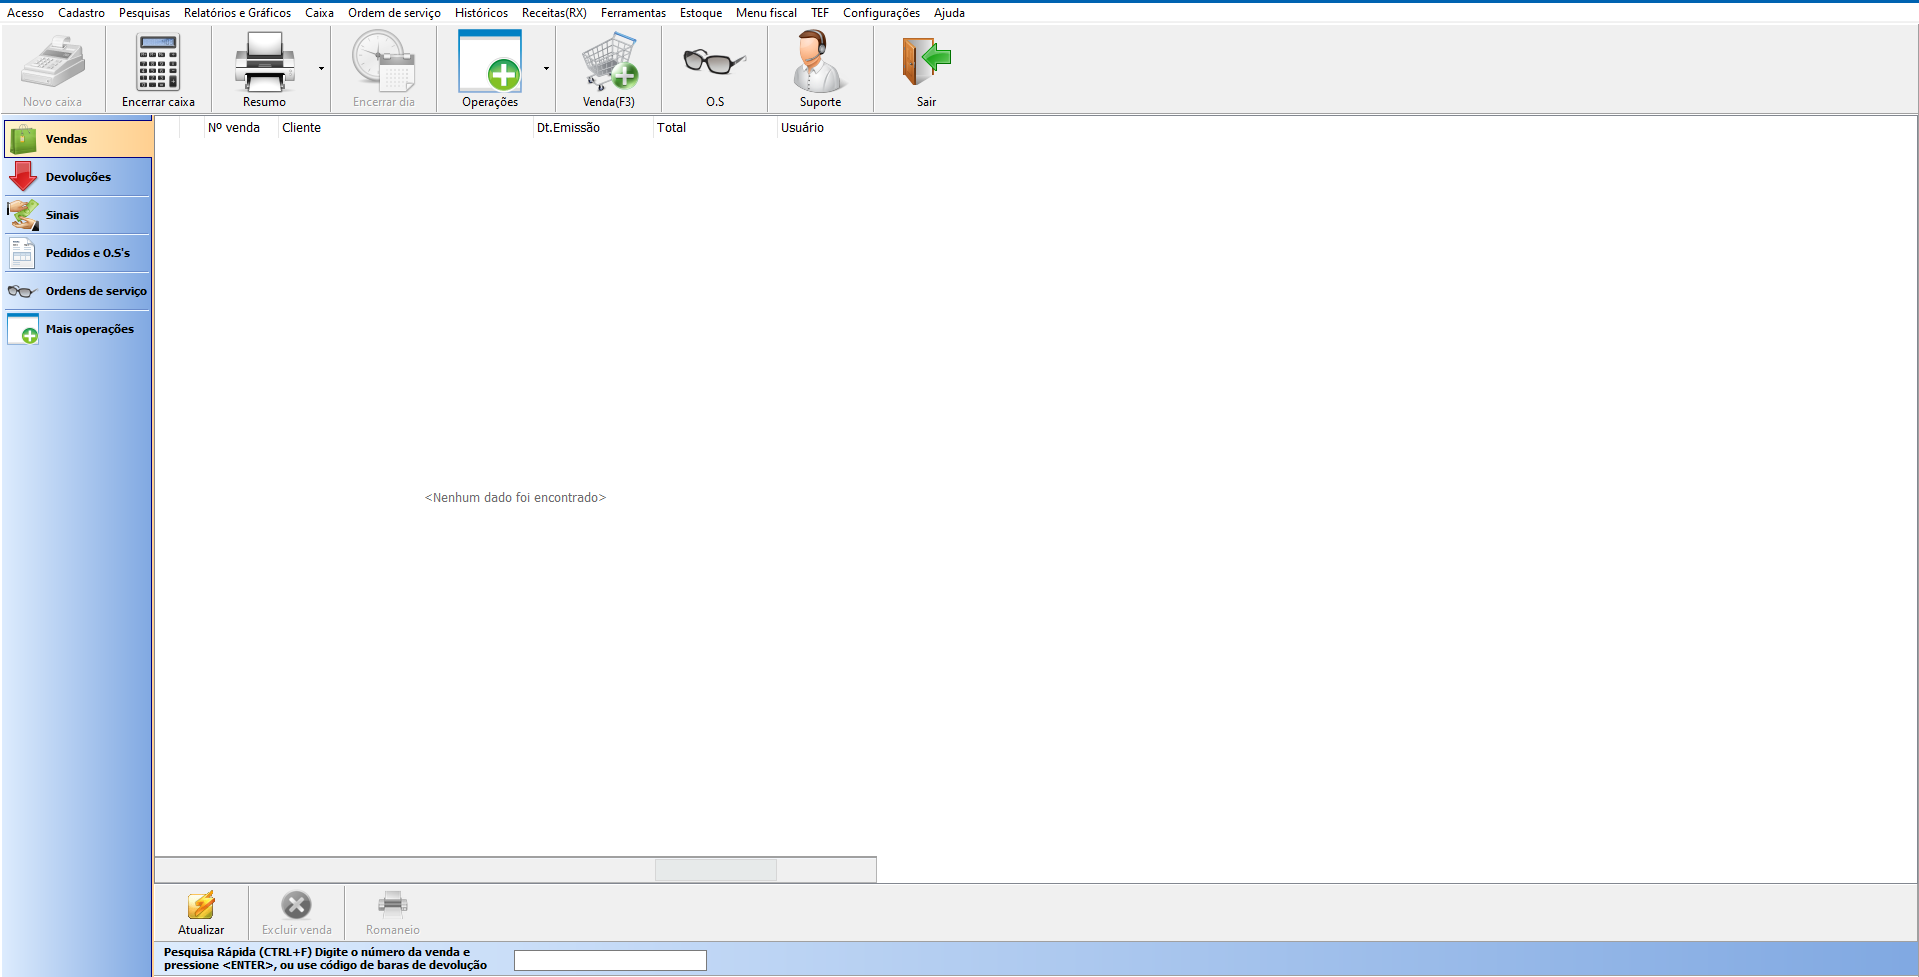Open the Configurações menu

pyautogui.click(x=881, y=13)
